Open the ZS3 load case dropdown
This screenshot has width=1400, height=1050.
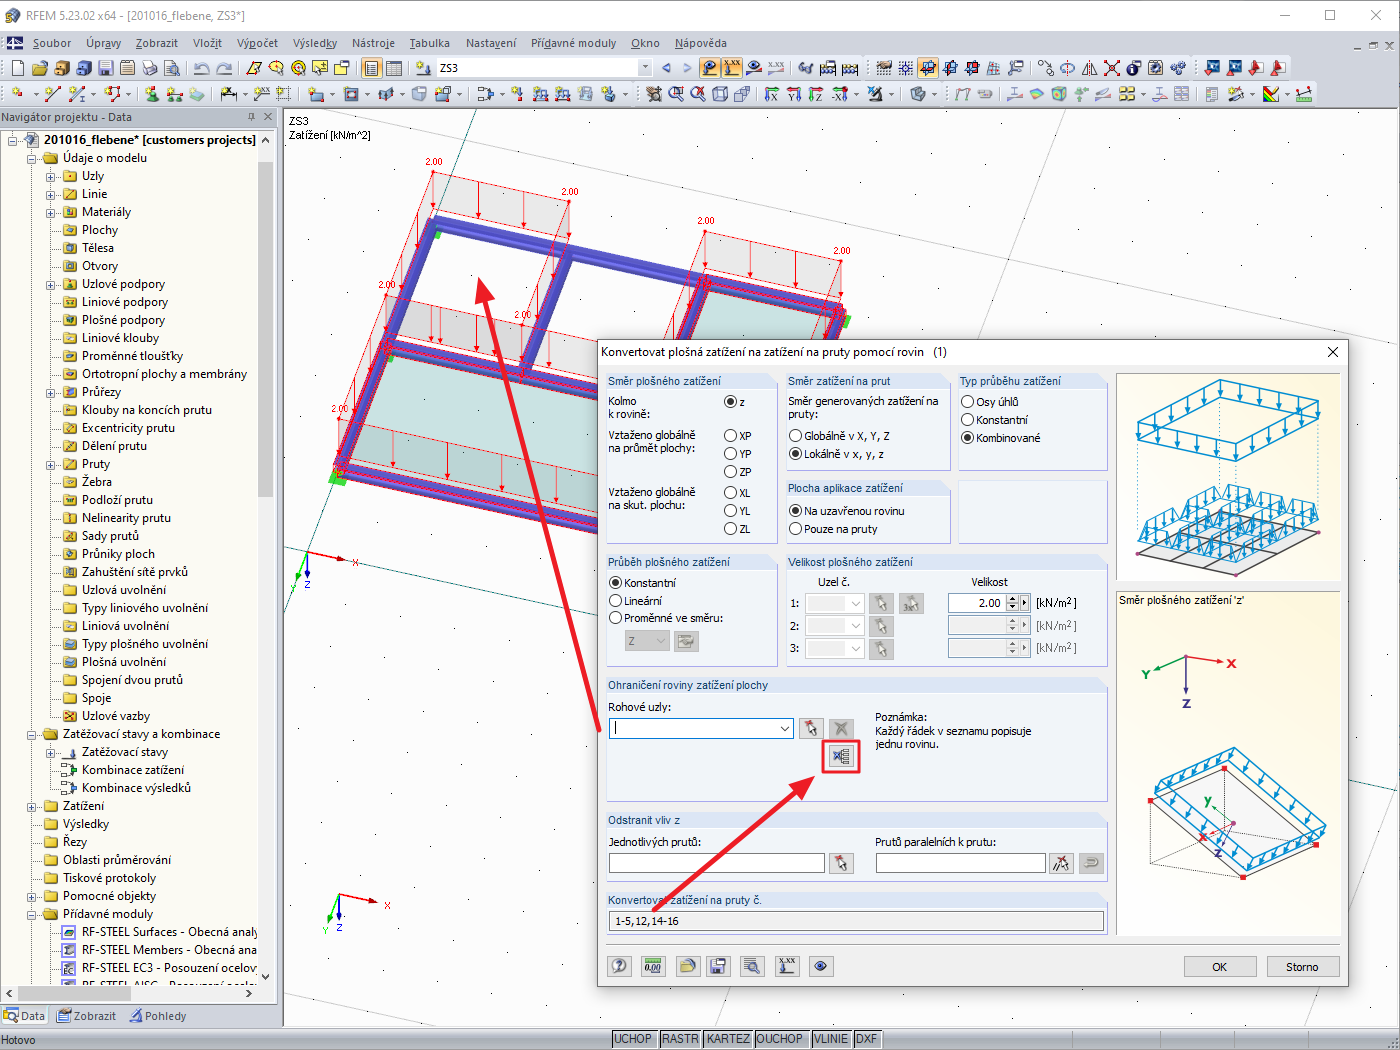[x=645, y=68]
